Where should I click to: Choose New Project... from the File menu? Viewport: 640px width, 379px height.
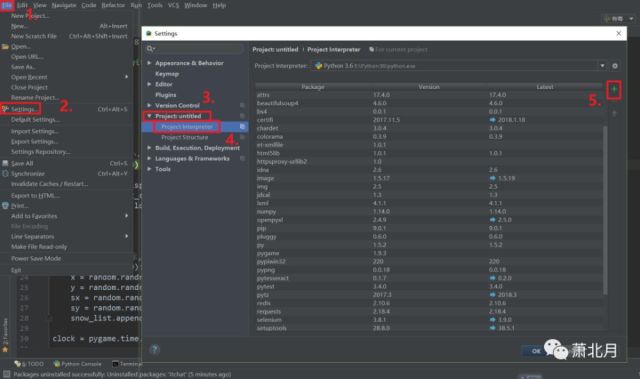pos(30,16)
